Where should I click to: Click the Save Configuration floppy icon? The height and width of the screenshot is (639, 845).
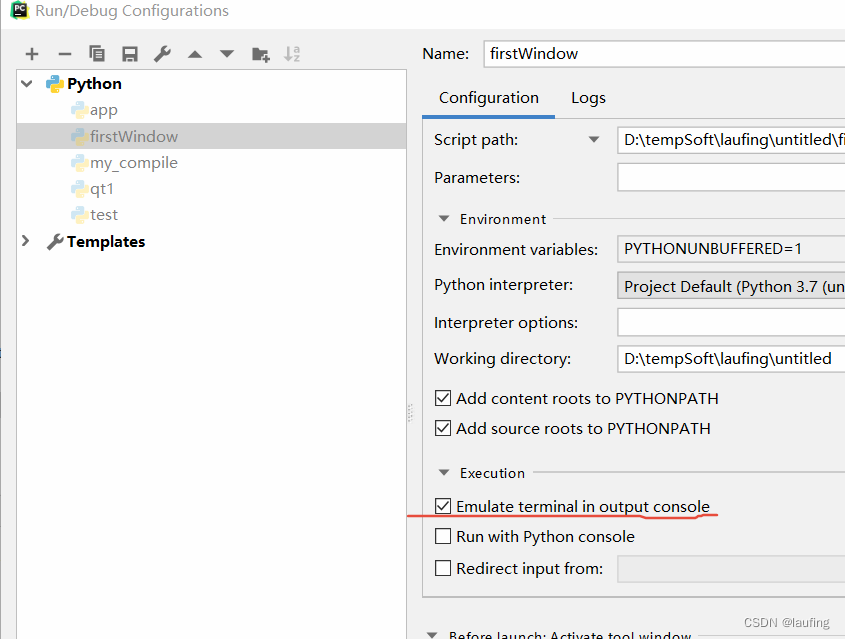(x=130, y=54)
